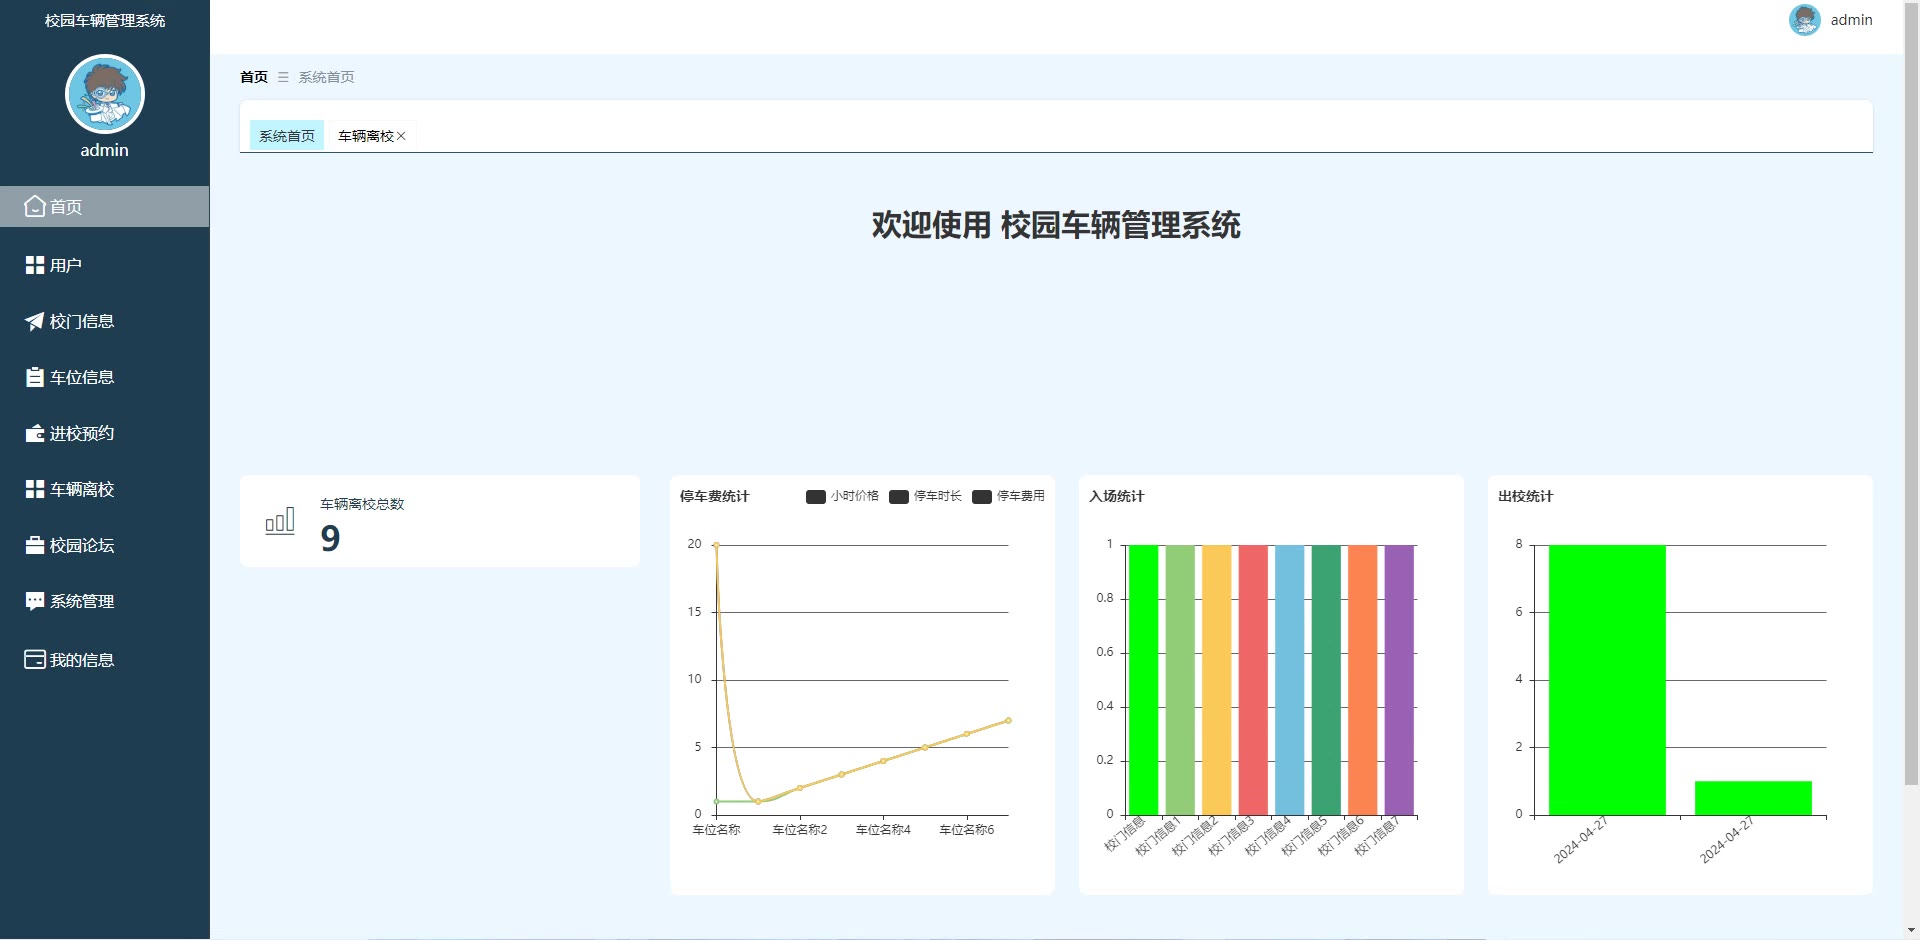Click the chat bubble icon for 系统管理

[35, 601]
